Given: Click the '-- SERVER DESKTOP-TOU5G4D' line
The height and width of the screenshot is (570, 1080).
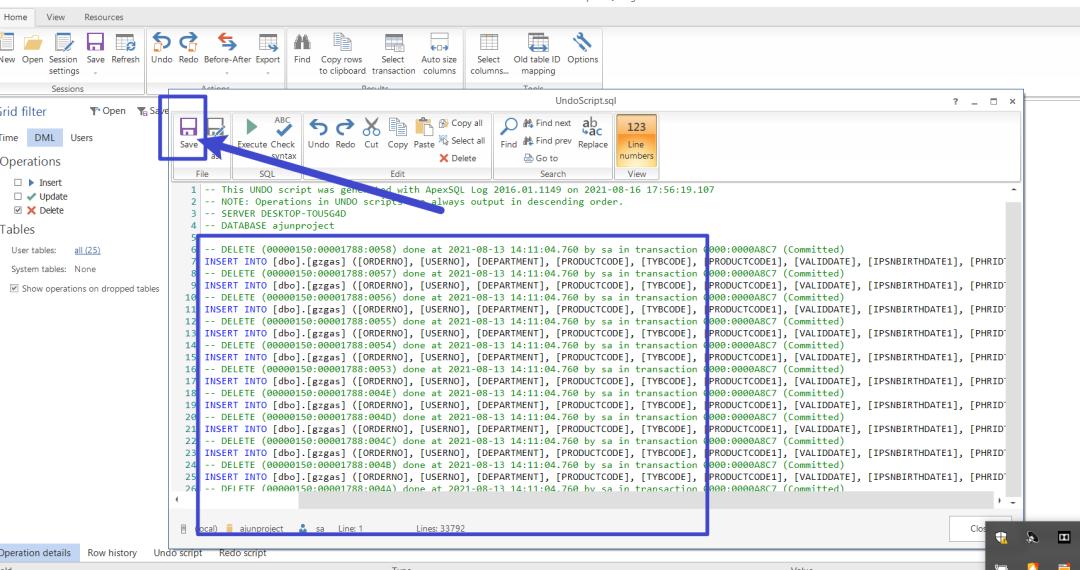Looking at the screenshot, I should click(275, 213).
